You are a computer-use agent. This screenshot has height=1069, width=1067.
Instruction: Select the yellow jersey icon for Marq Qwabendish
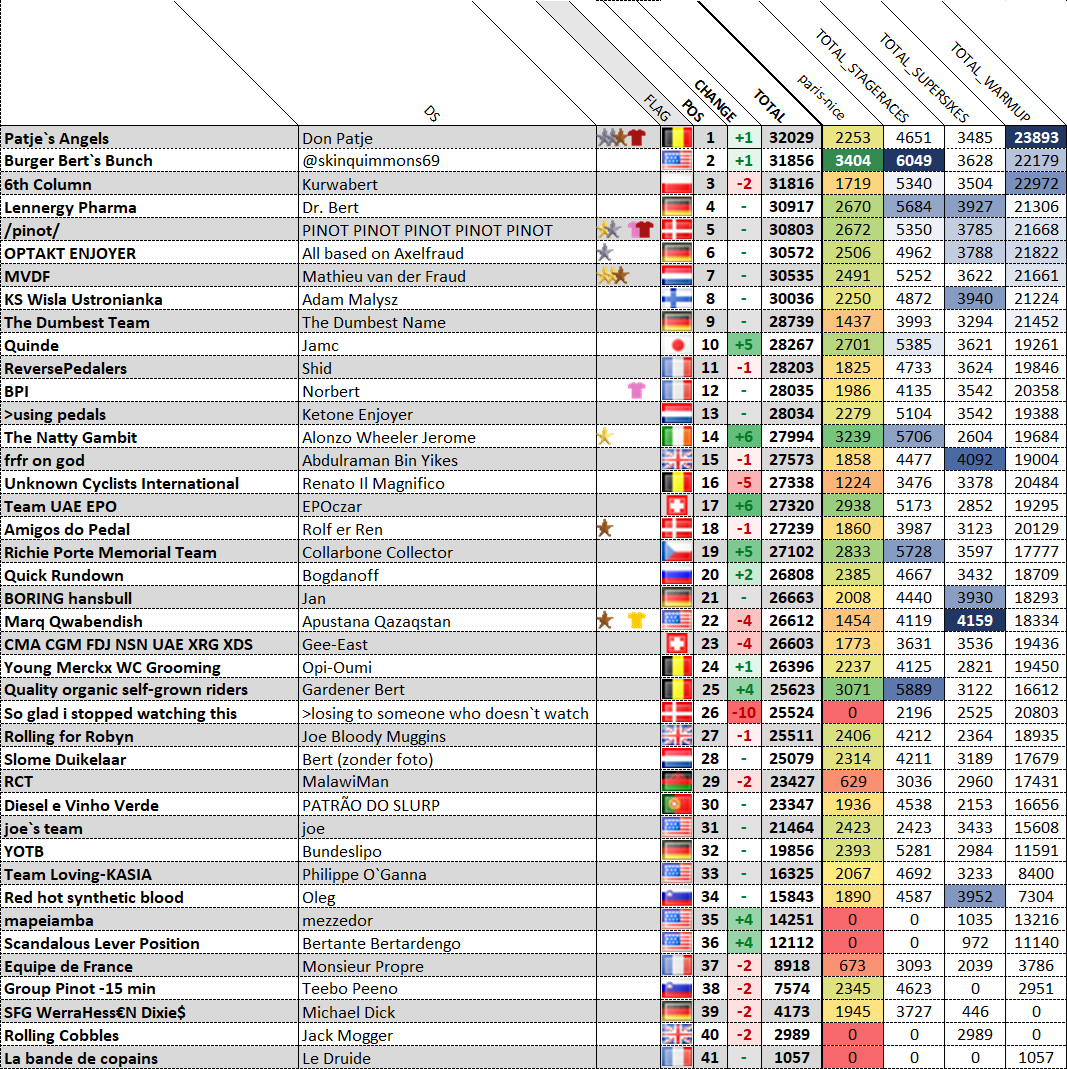[637, 621]
